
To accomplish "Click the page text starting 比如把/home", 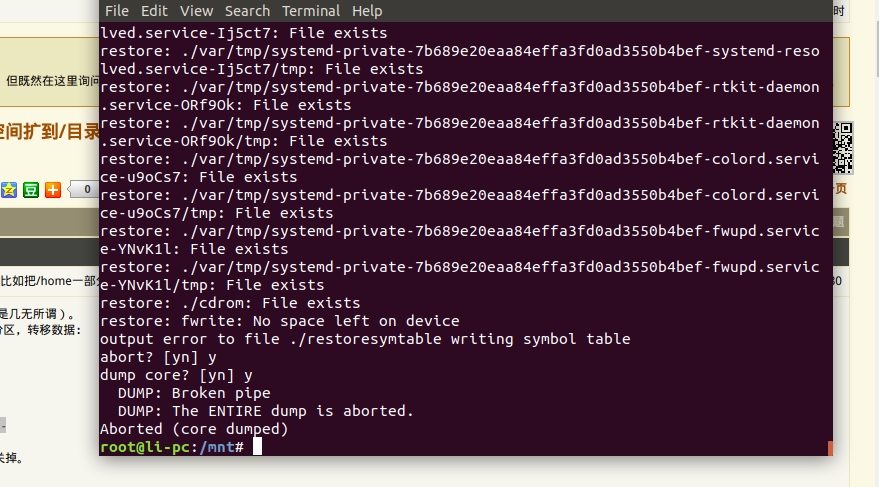I will coord(49,281).
